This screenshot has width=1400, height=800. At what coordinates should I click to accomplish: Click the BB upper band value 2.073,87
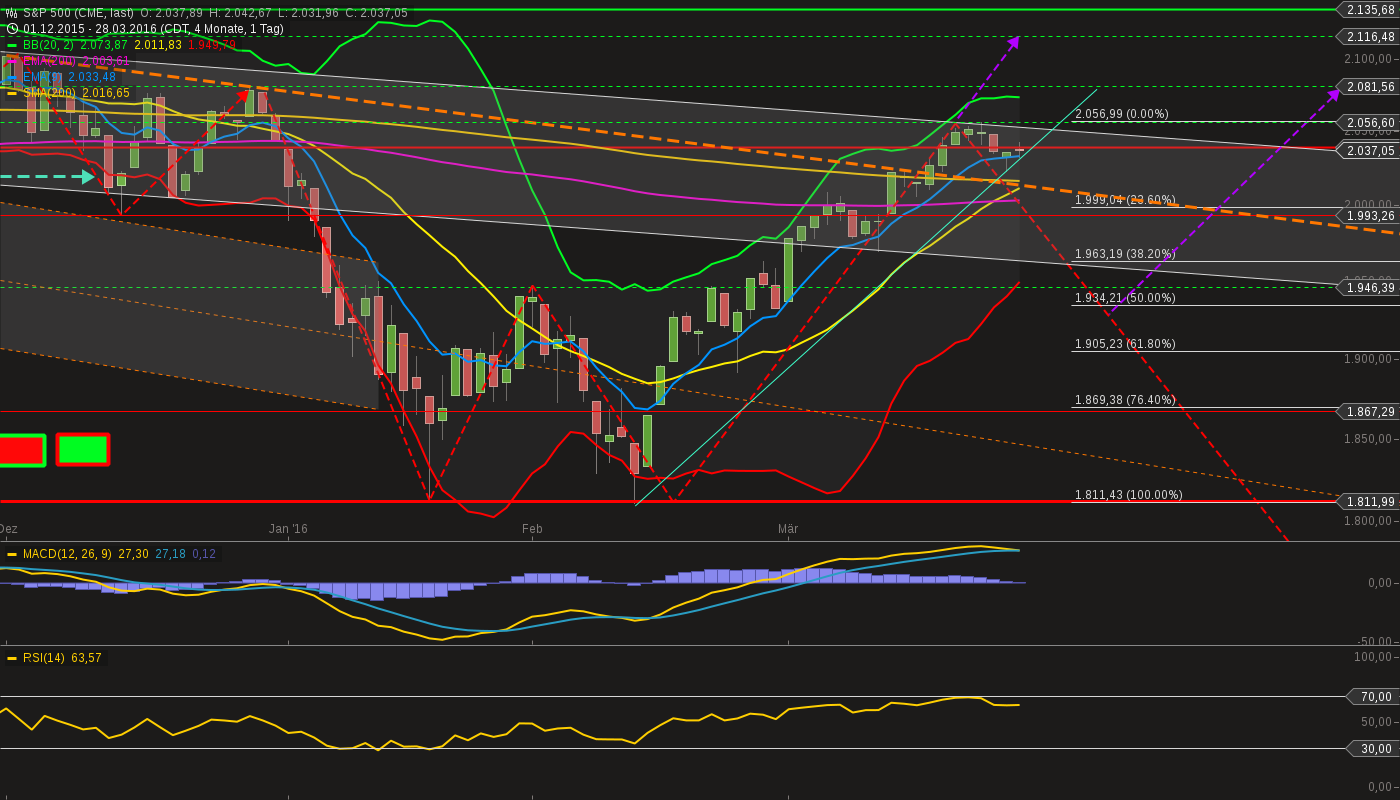click(104, 45)
